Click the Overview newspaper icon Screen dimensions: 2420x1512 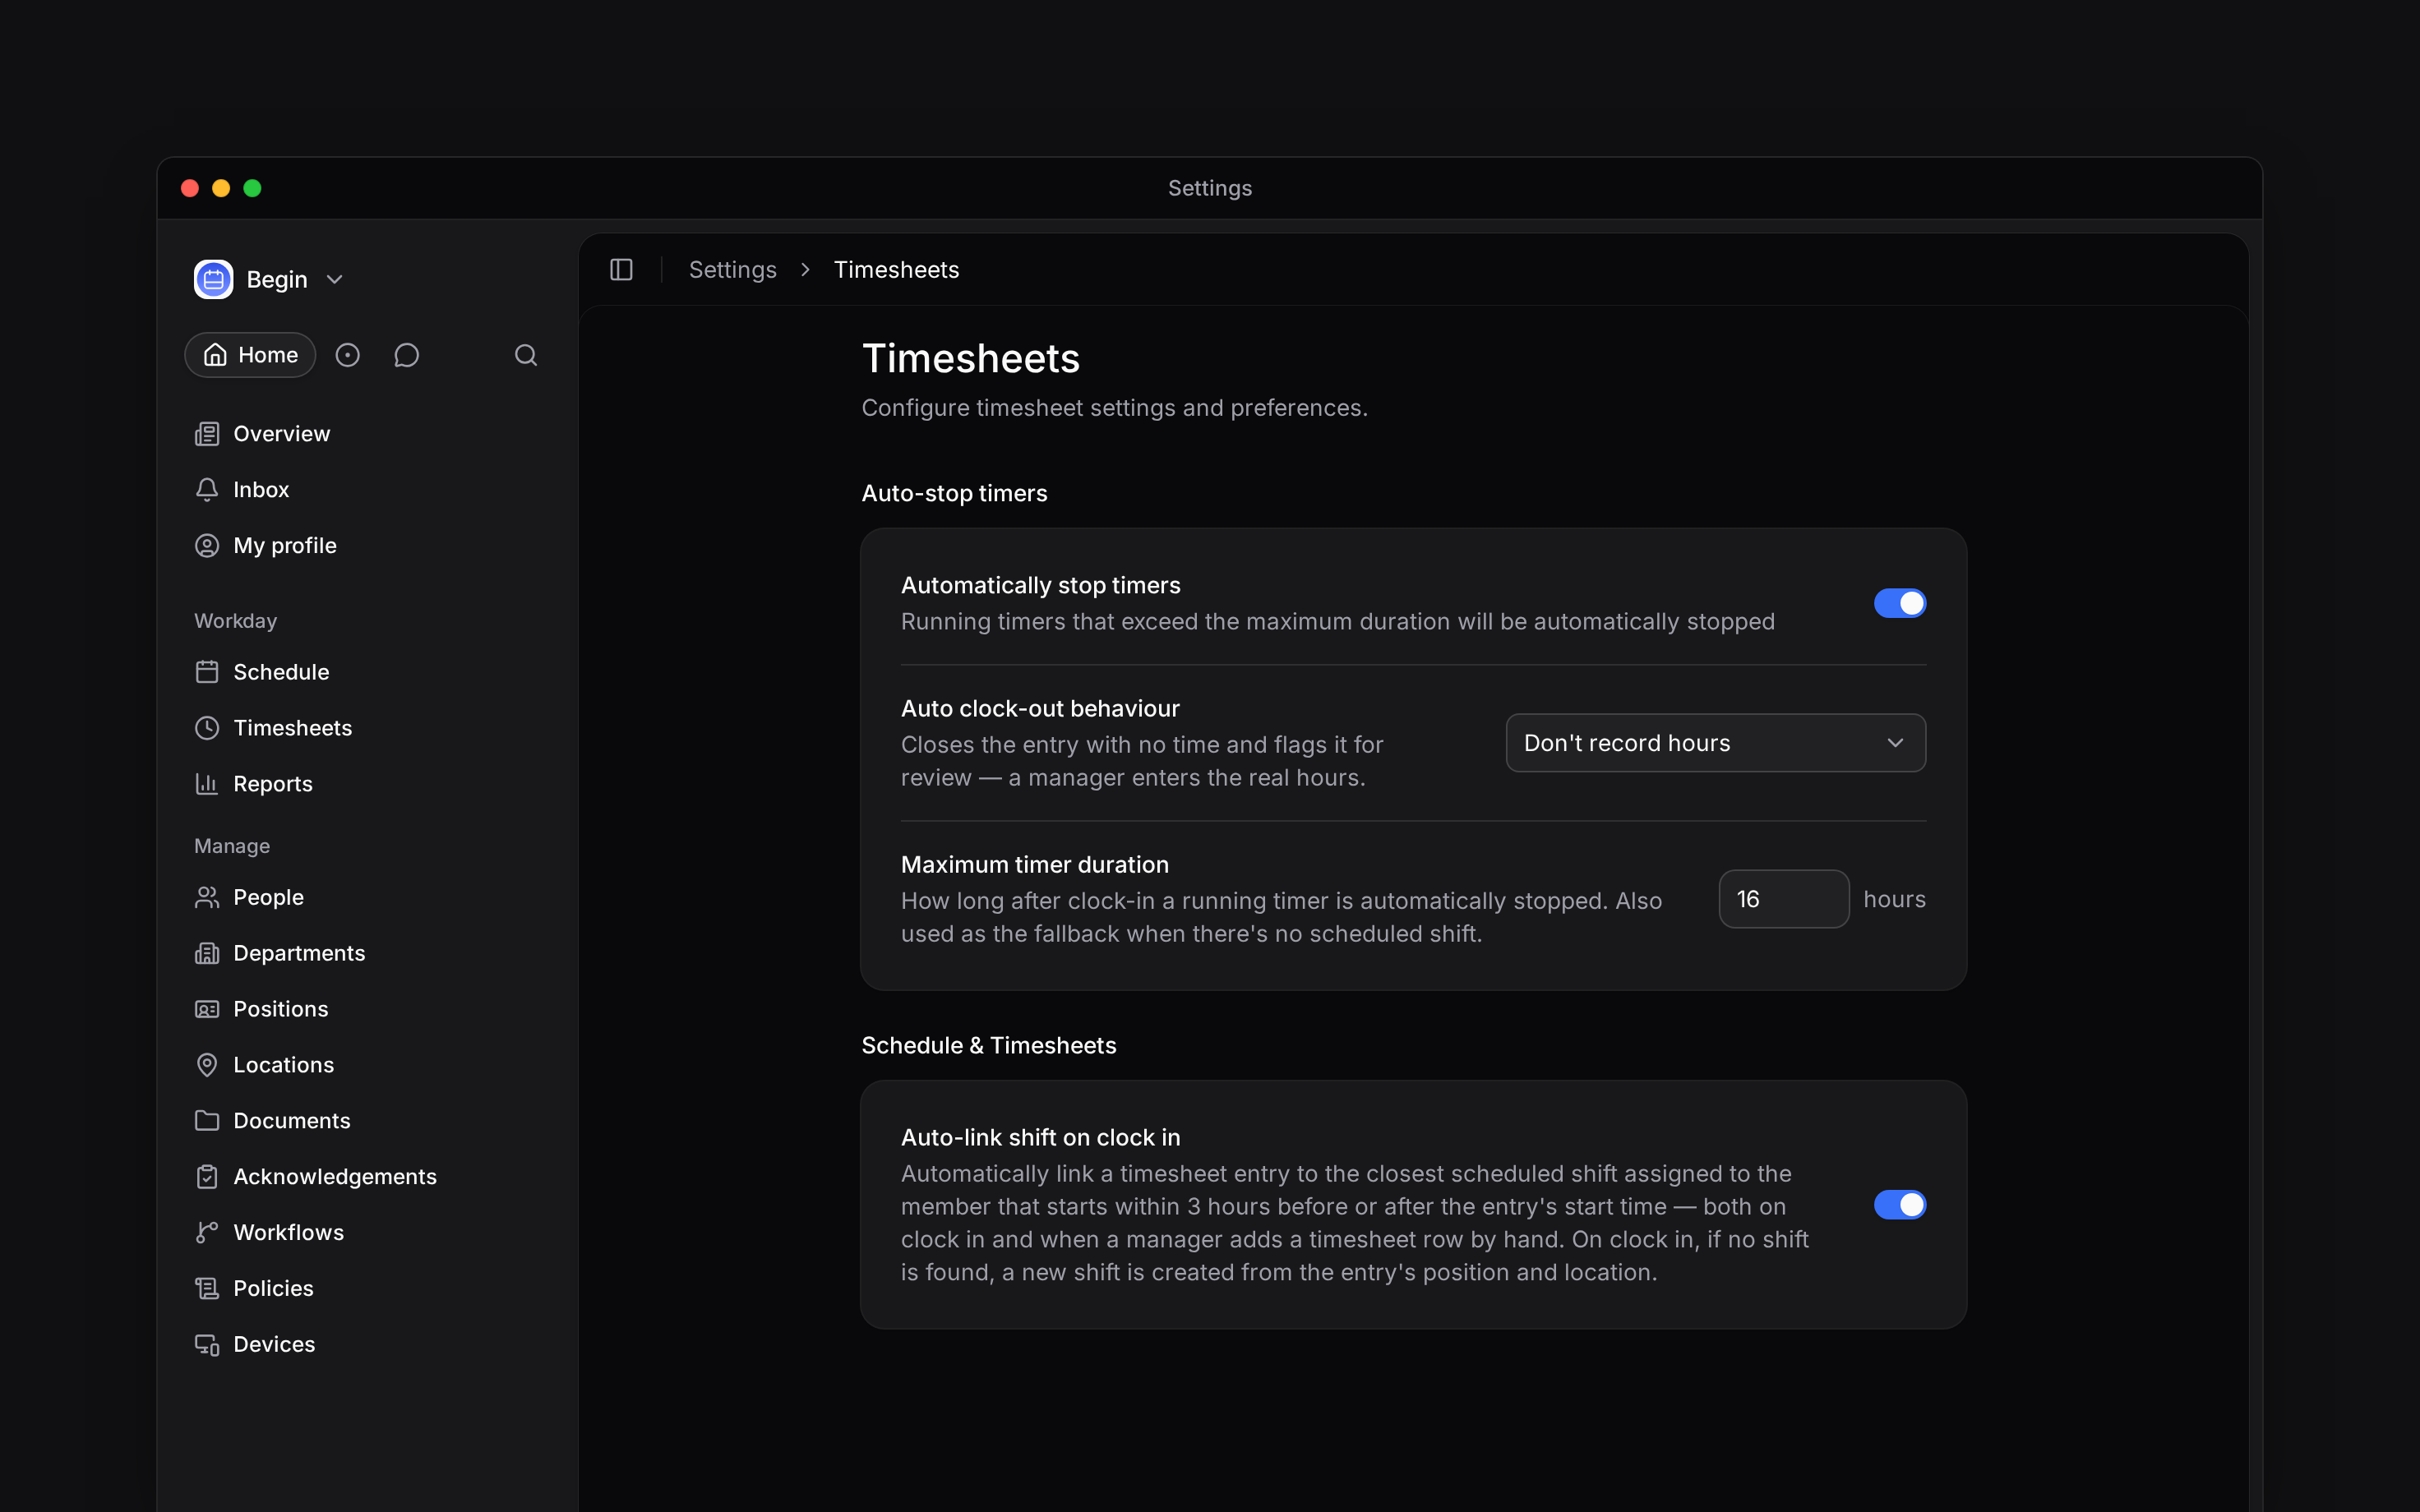pyautogui.click(x=207, y=434)
